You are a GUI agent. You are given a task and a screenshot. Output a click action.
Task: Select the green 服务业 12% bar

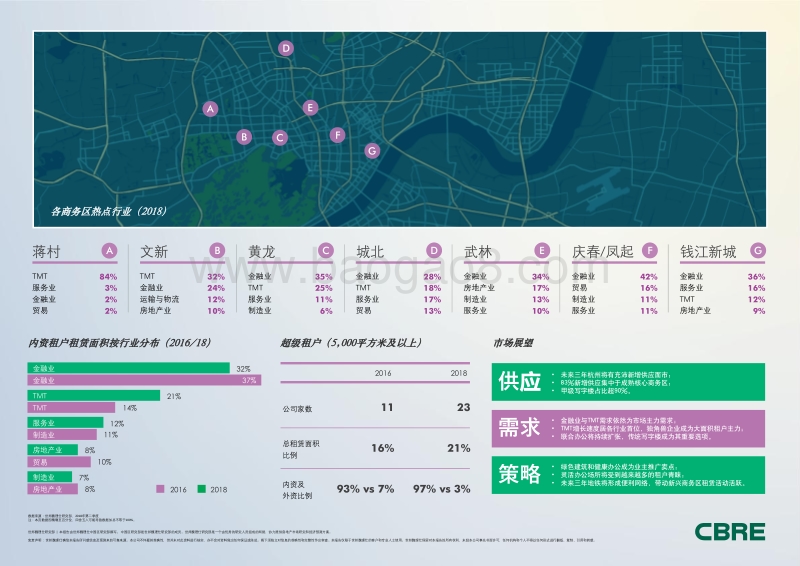pyautogui.click(x=65, y=423)
